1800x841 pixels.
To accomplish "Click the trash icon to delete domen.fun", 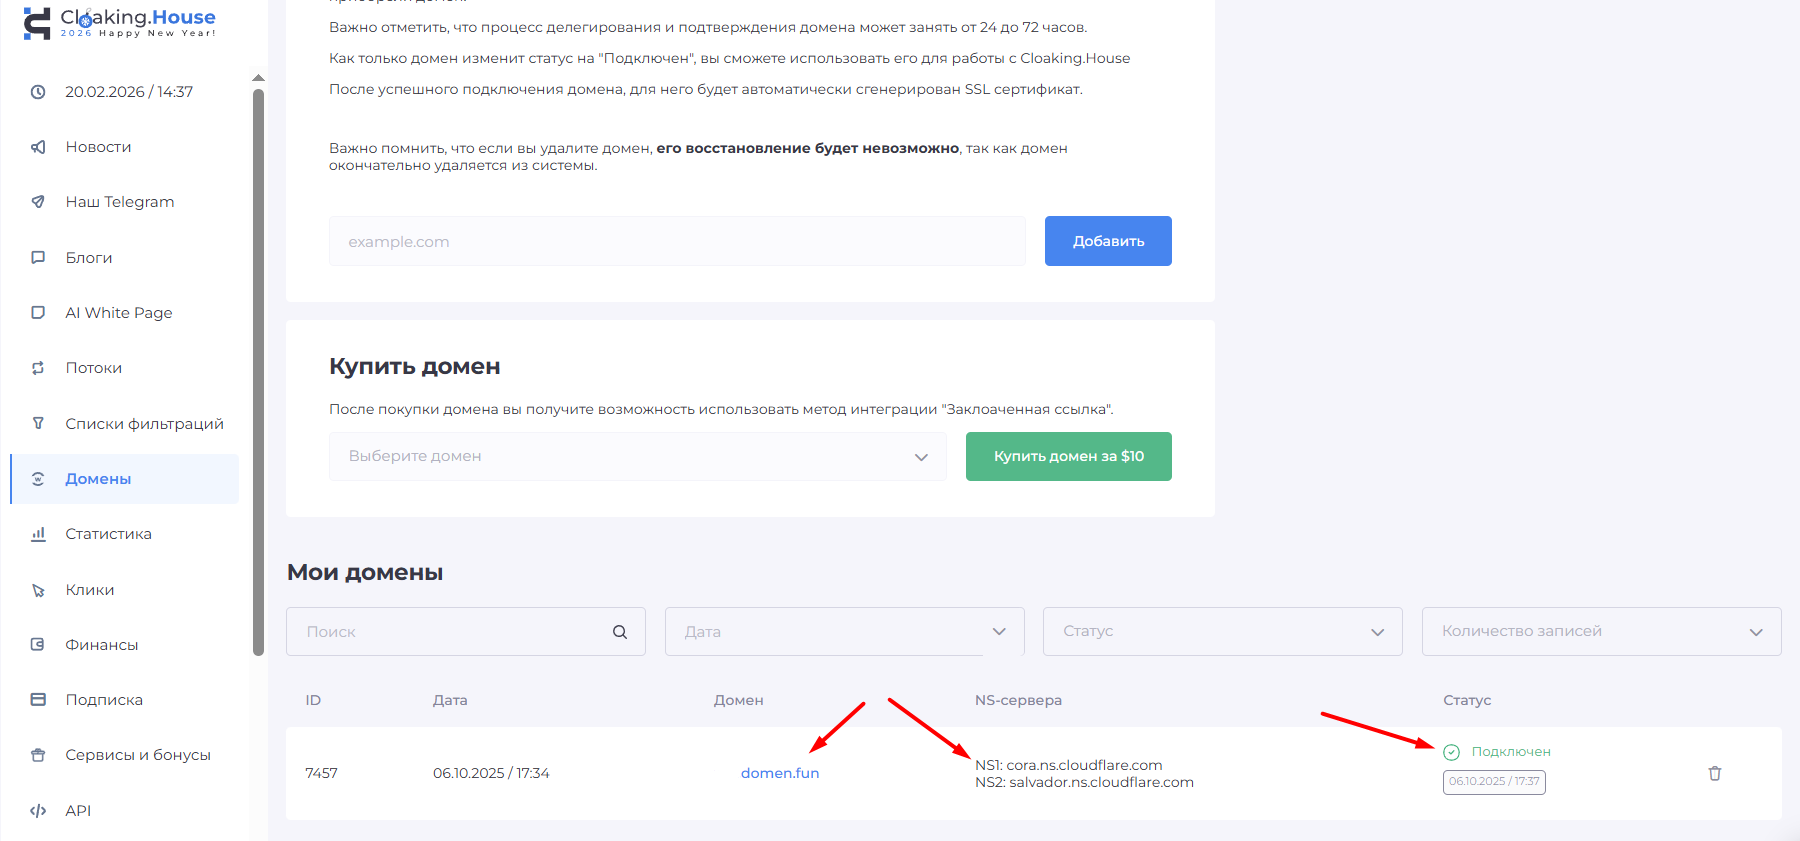I will pyautogui.click(x=1714, y=773).
